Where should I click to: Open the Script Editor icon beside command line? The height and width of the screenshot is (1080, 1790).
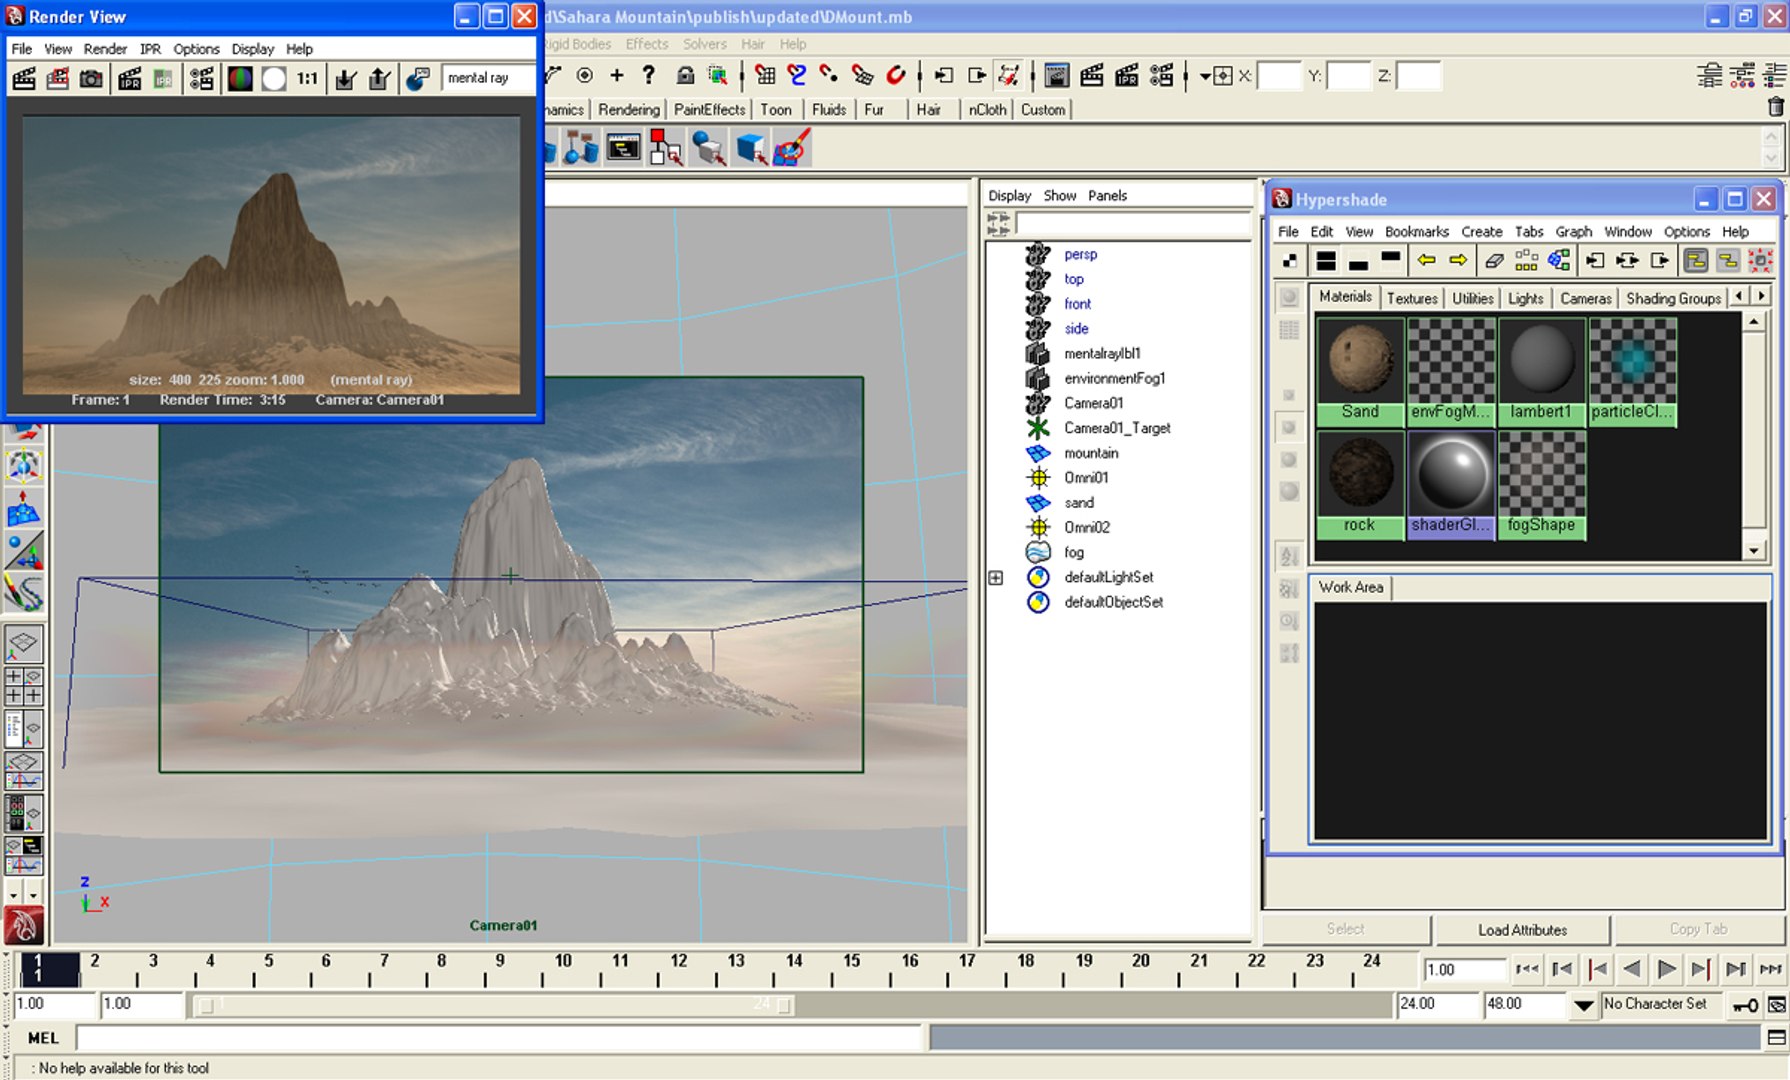click(x=1776, y=1038)
